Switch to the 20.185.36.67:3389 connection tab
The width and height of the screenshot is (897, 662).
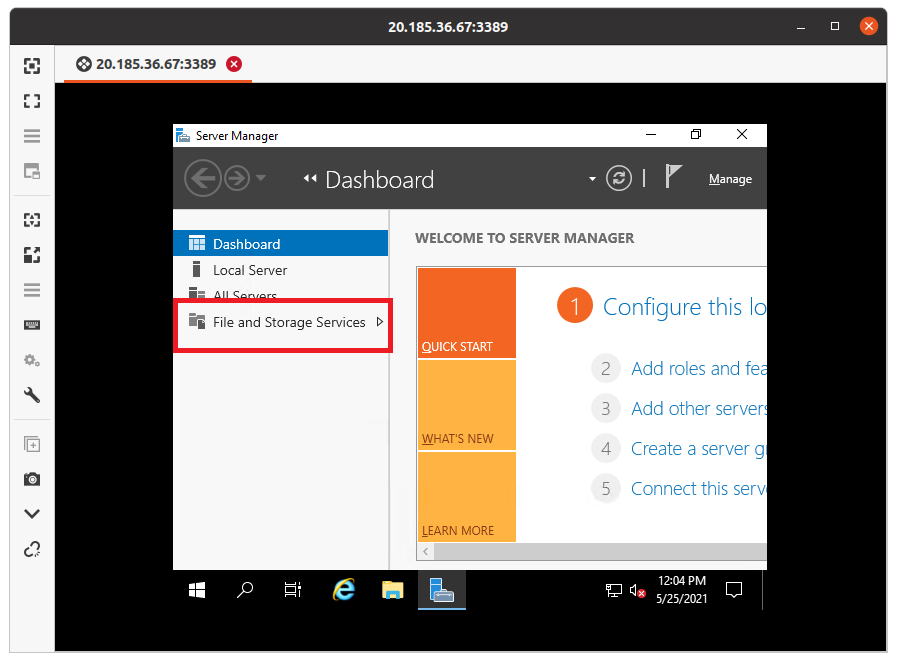click(155, 62)
